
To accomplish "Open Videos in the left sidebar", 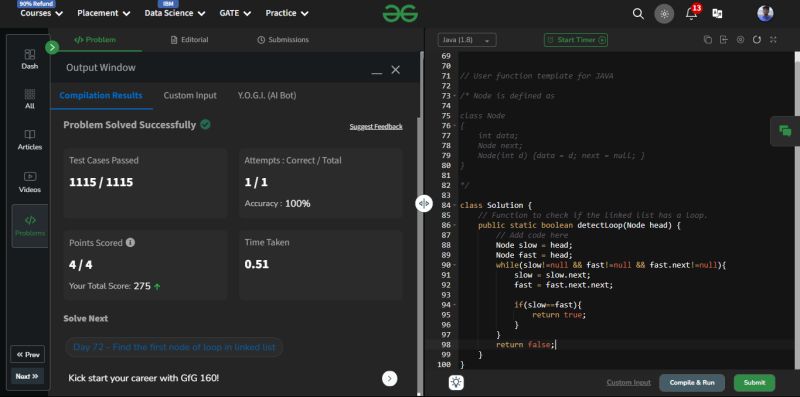I will (x=30, y=182).
